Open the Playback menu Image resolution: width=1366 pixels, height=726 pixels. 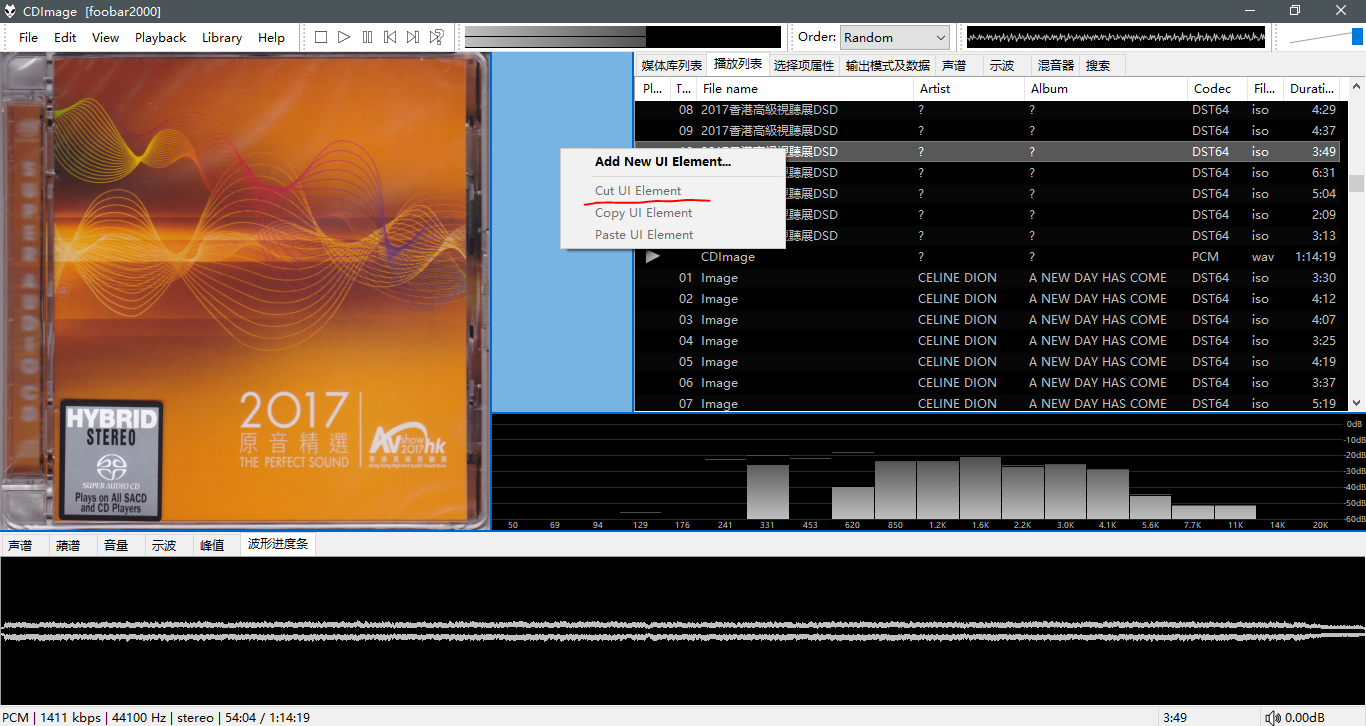[x=160, y=37]
